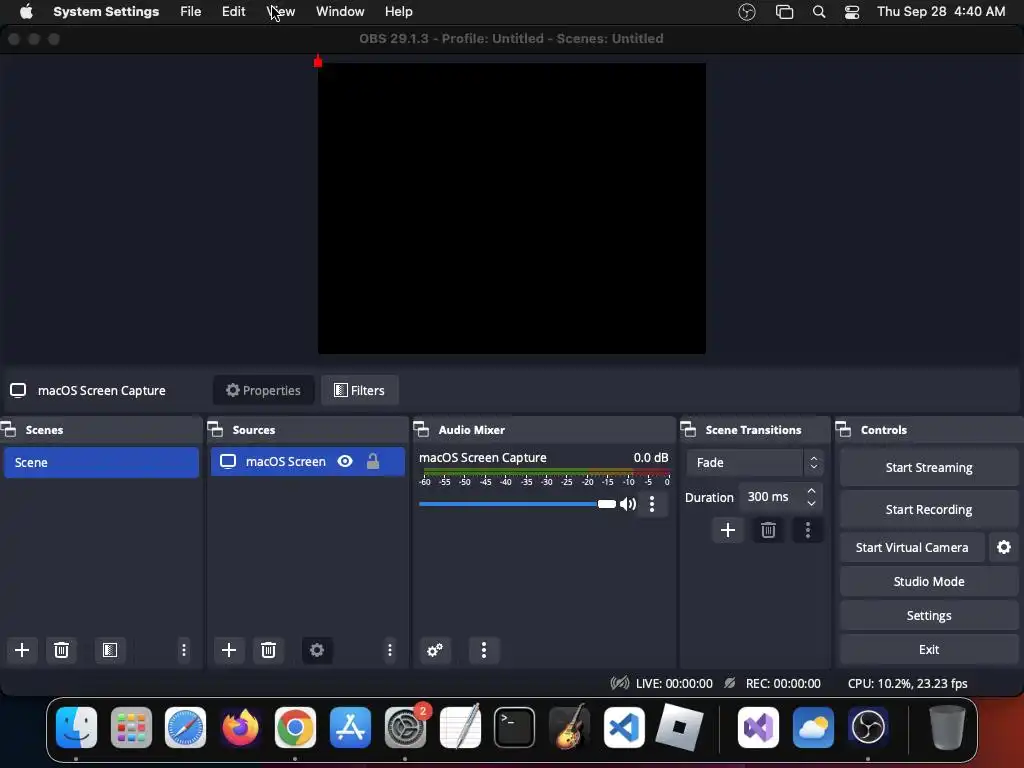Click Start Recording button
This screenshot has height=768, width=1024.
point(929,509)
